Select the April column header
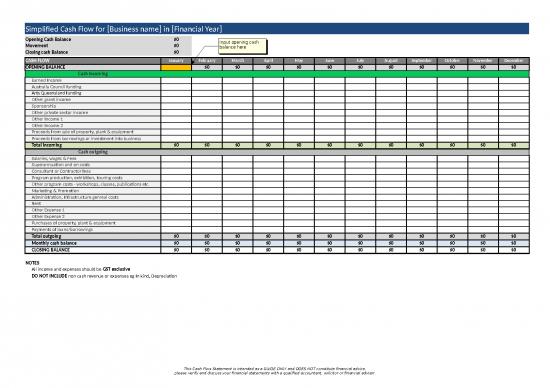Image resolution: width=550 pixels, height=388 pixels. 268,61
